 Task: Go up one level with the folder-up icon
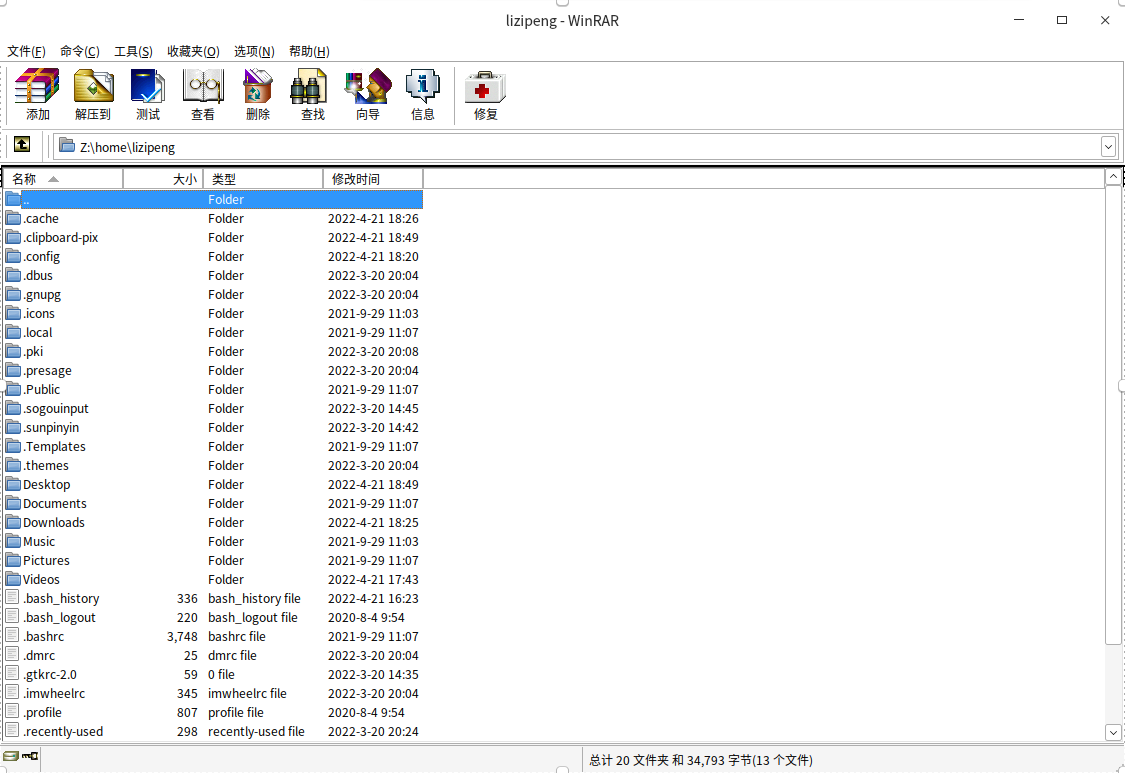point(22,144)
